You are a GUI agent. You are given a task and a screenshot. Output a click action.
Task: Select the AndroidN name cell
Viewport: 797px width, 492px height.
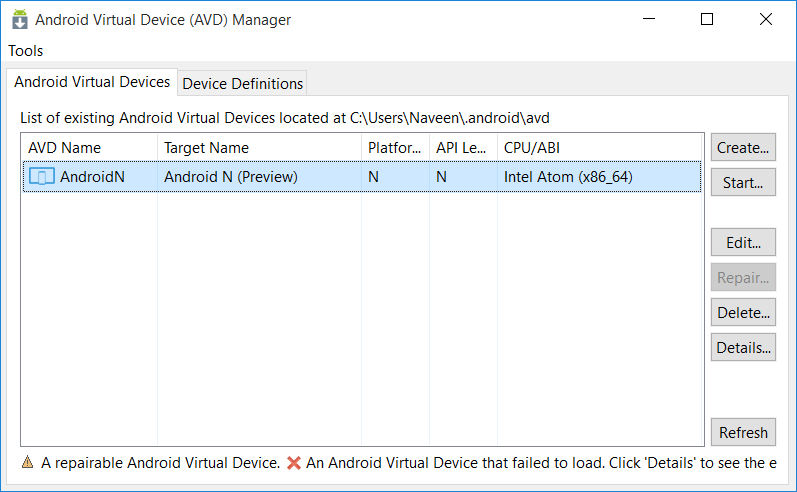click(x=92, y=177)
